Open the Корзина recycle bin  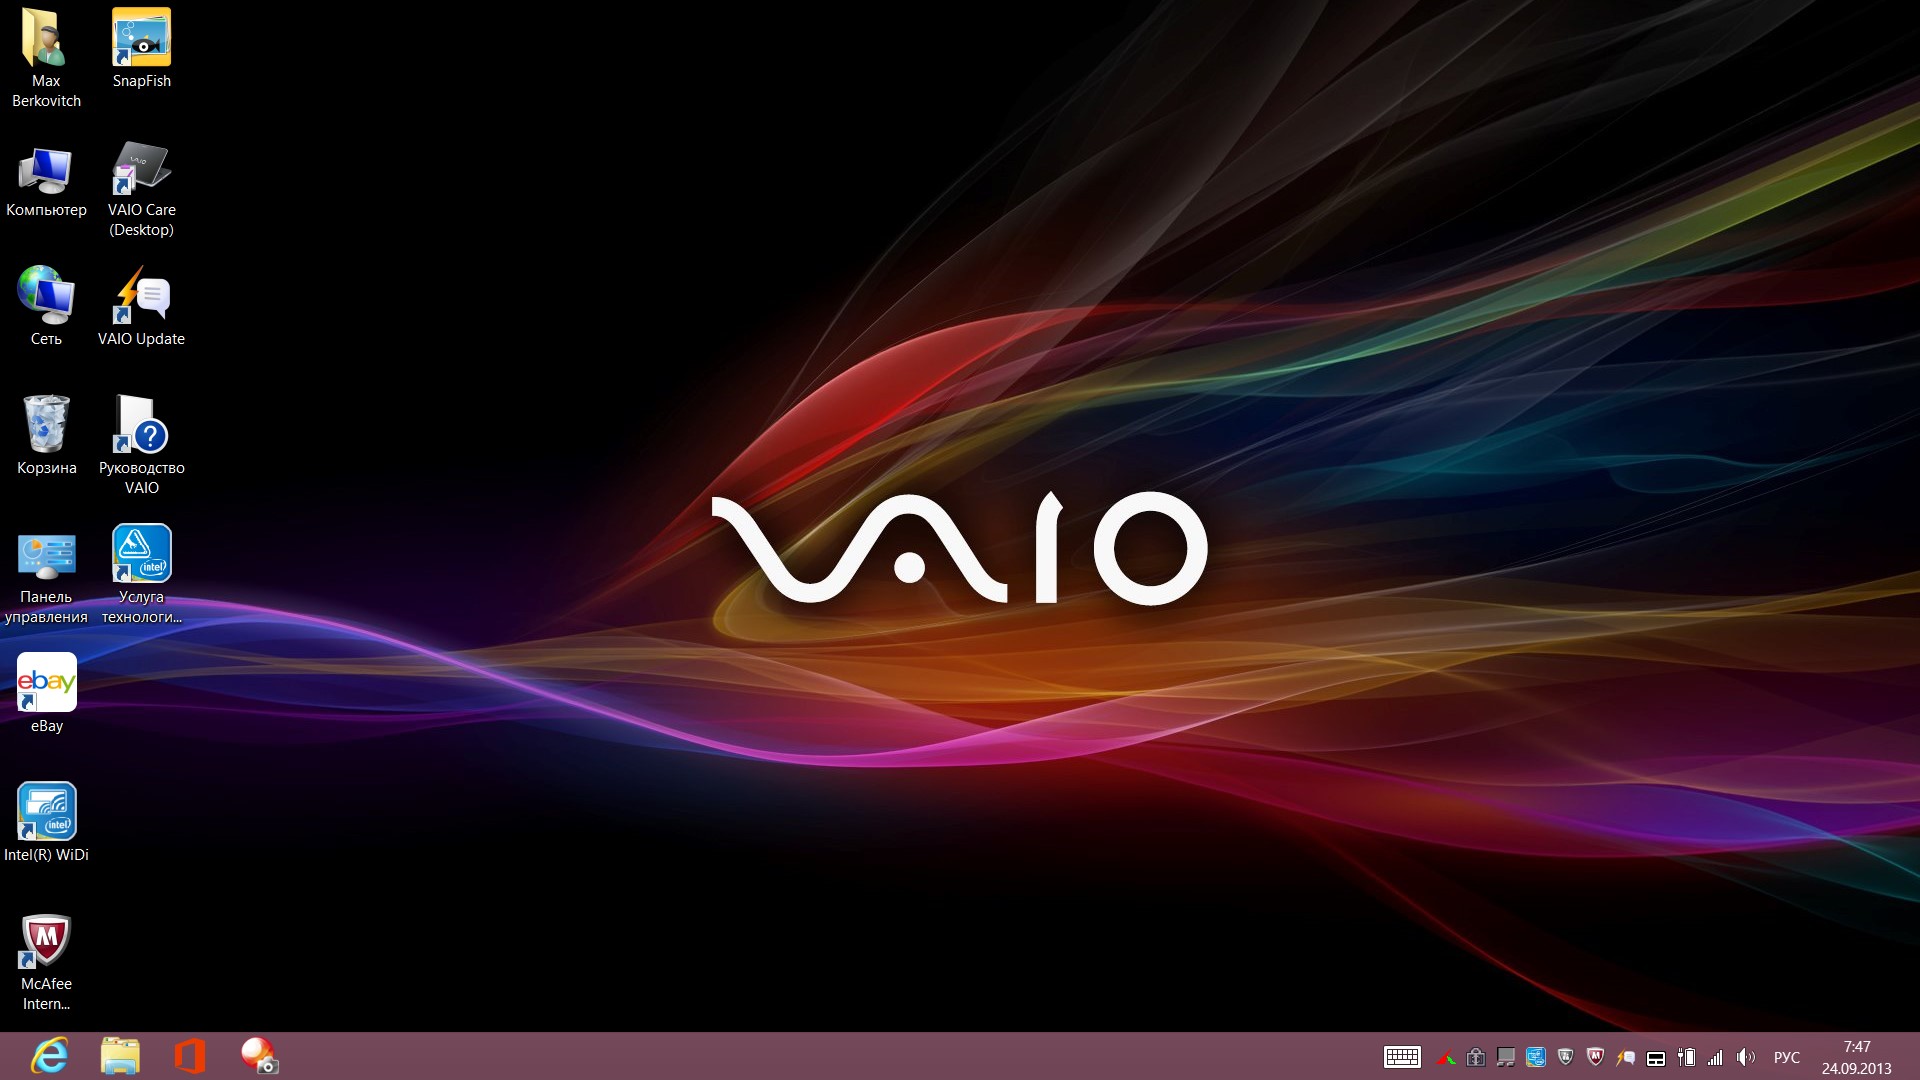click(46, 427)
